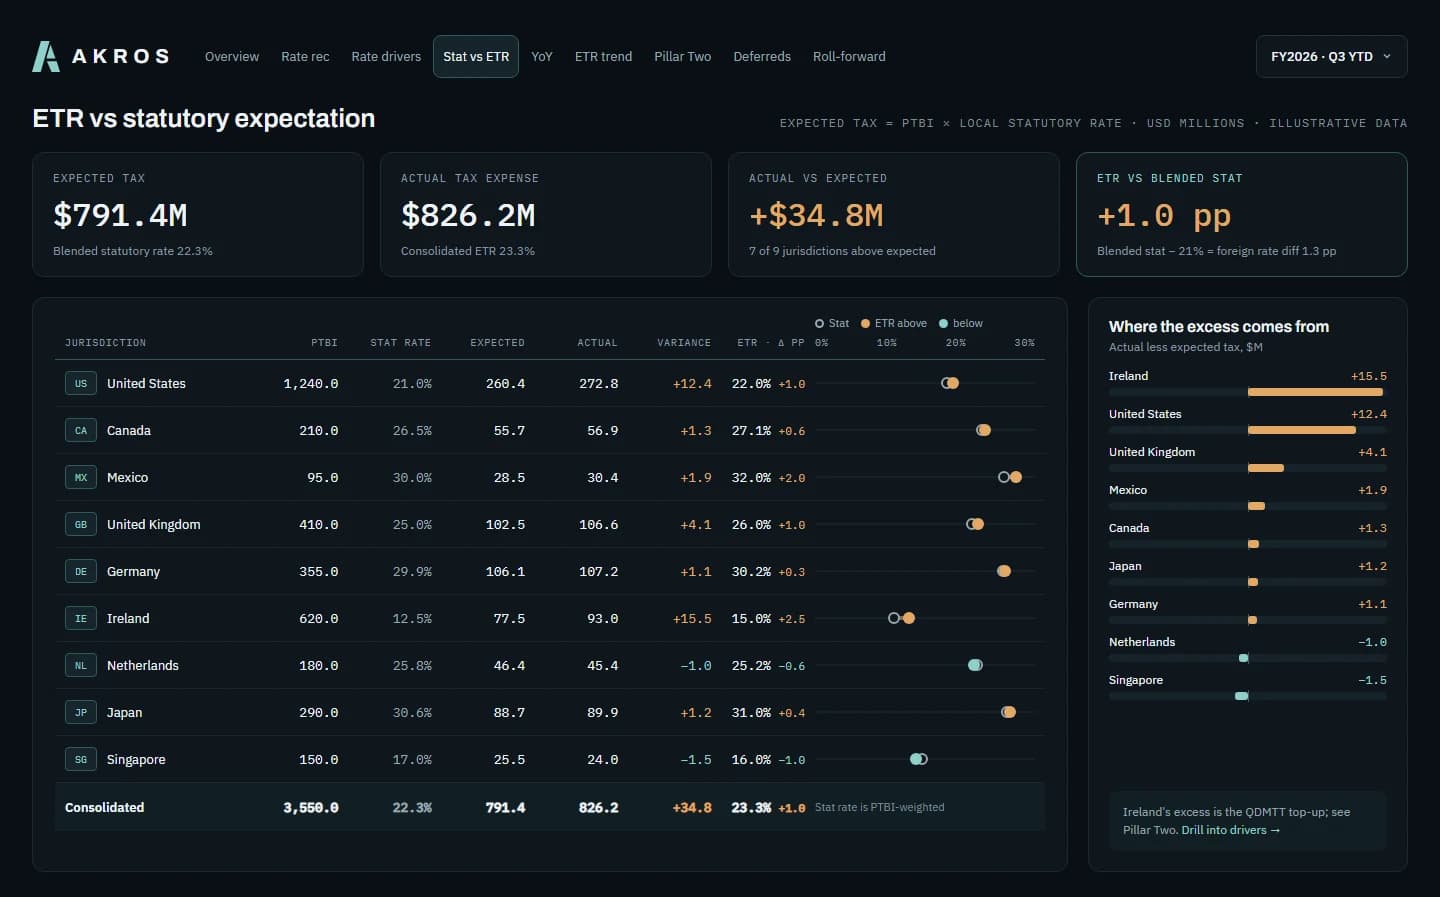Click the SG country code badge
The height and width of the screenshot is (897, 1440).
[x=81, y=759]
